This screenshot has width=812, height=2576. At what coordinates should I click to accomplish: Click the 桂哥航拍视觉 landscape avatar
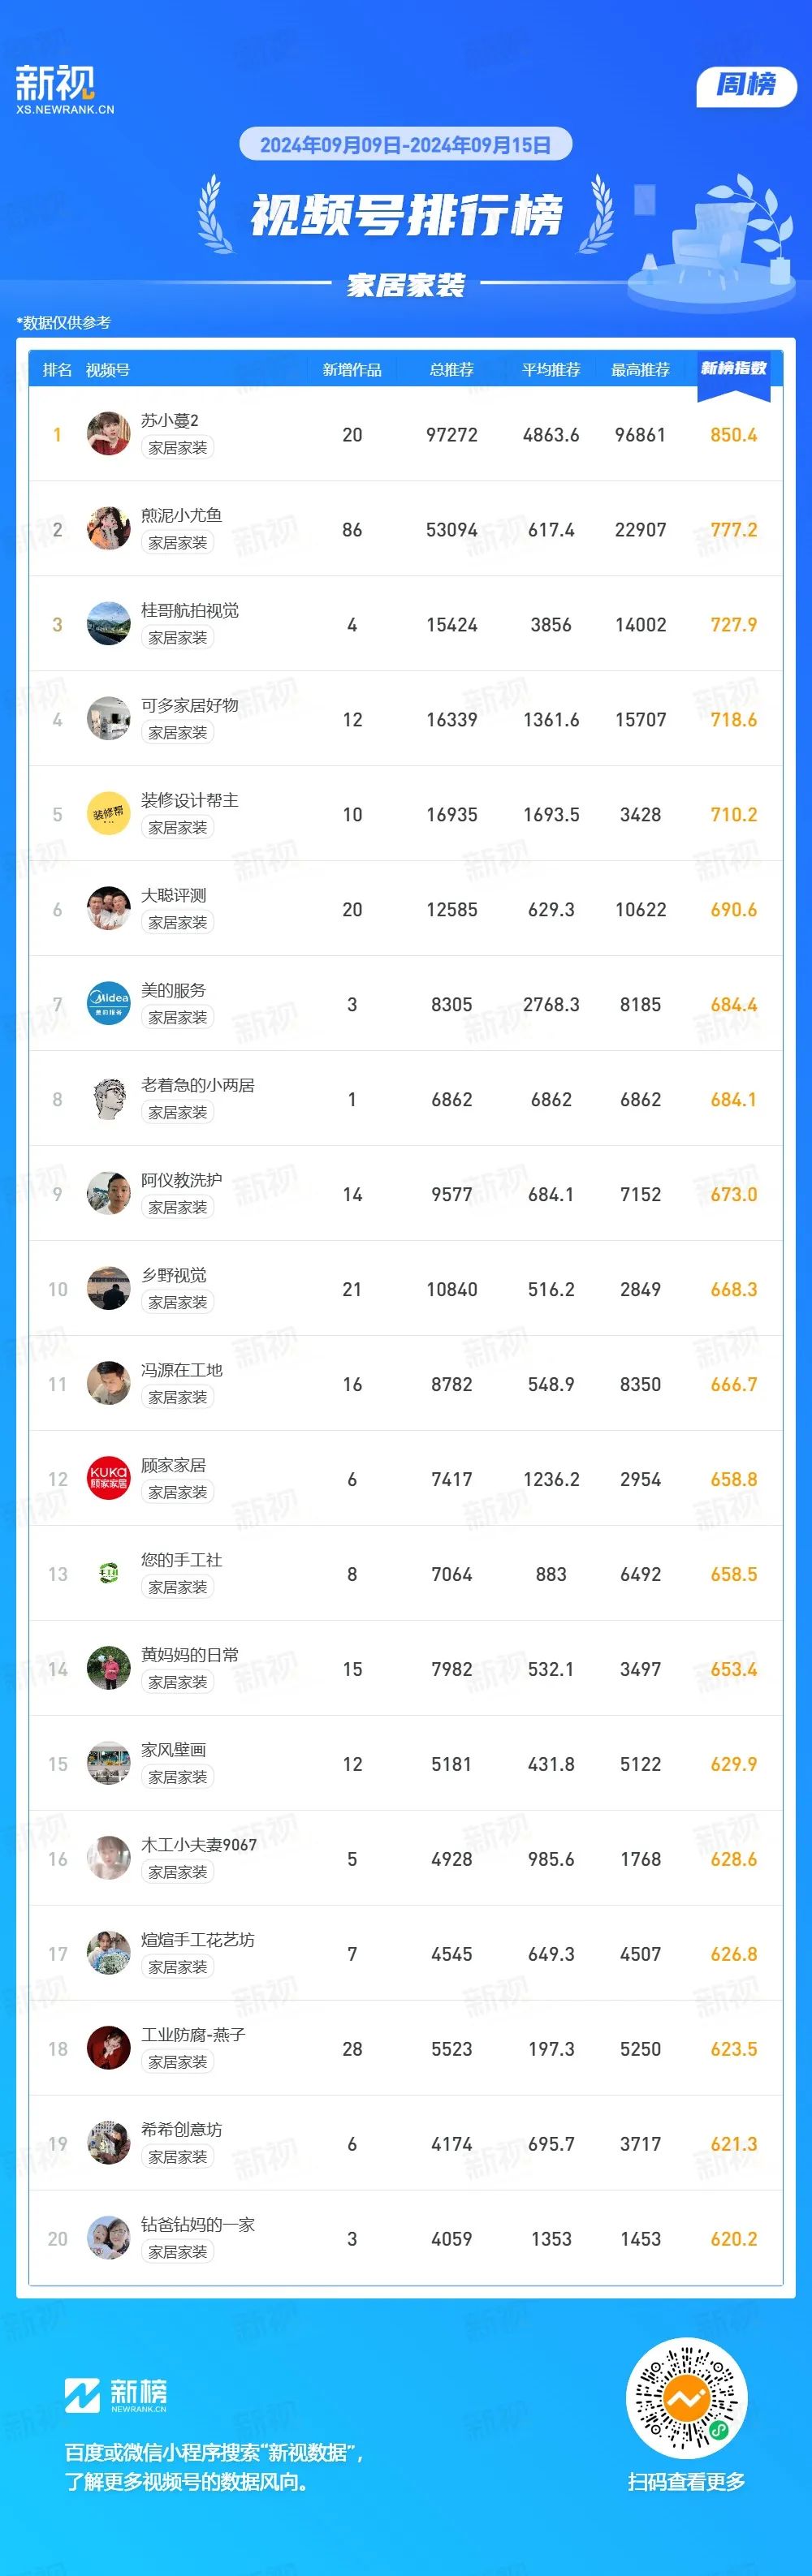[x=108, y=624]
